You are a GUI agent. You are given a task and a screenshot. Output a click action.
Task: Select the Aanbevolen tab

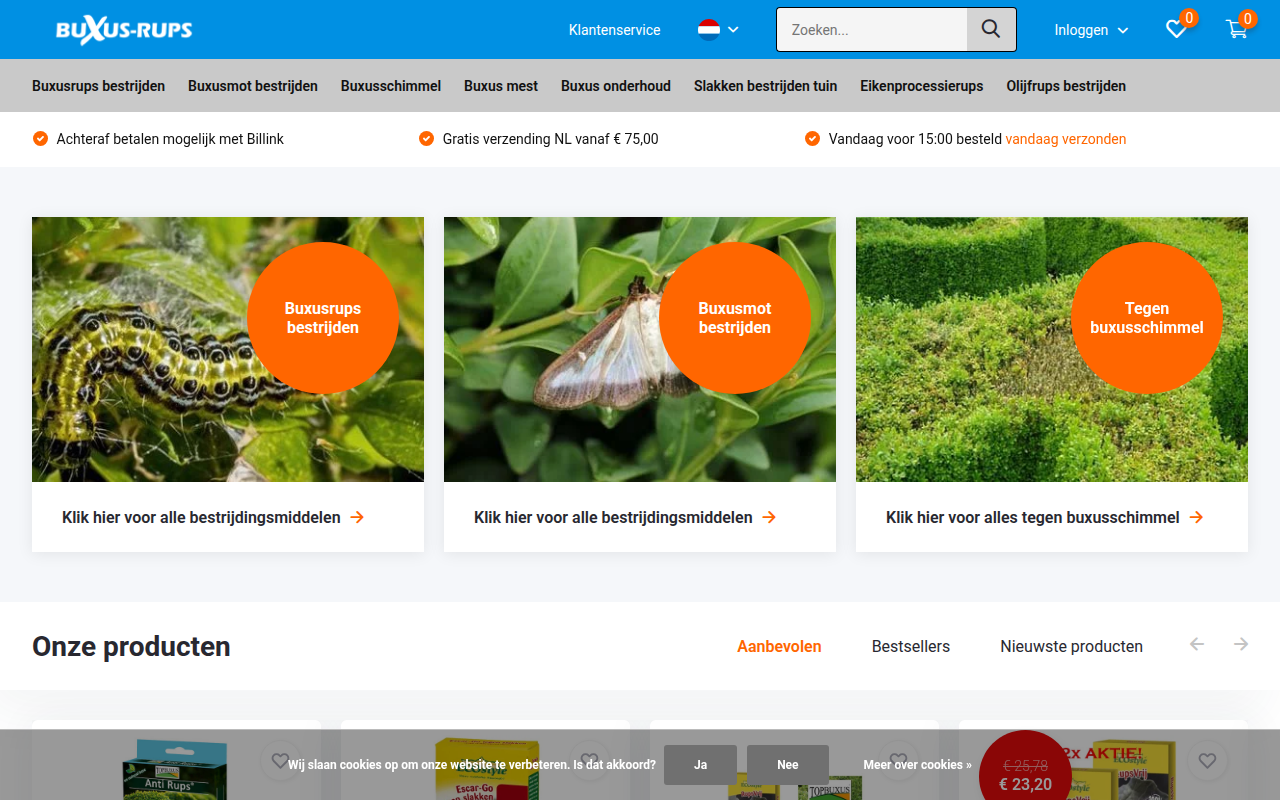[x=779, y=646]
